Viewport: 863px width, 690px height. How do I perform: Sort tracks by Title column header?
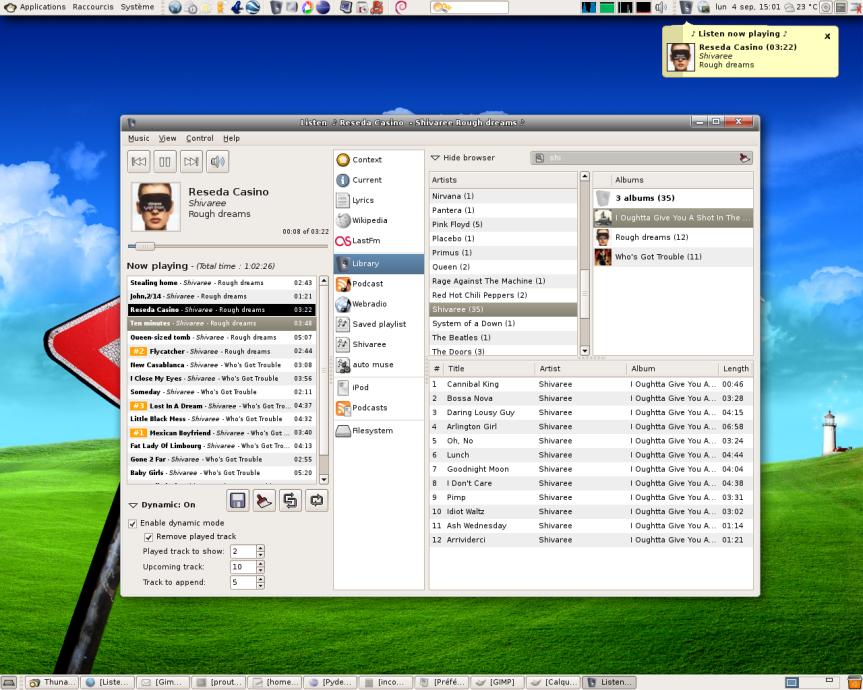[x=489, y=369]
